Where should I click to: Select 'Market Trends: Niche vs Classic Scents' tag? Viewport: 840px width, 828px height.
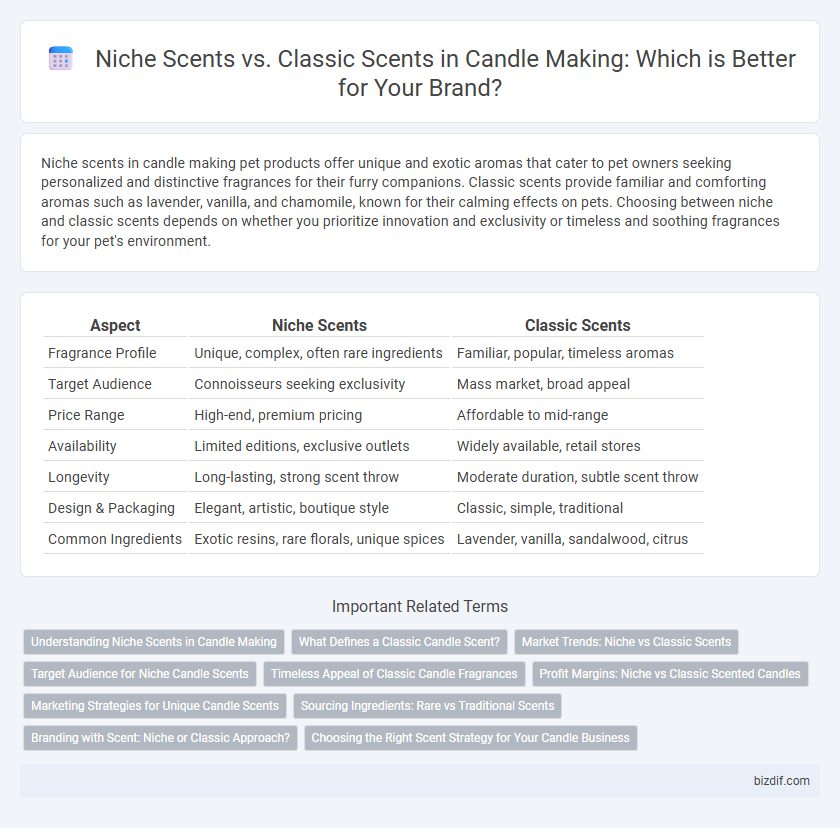[x=626, y=642]
